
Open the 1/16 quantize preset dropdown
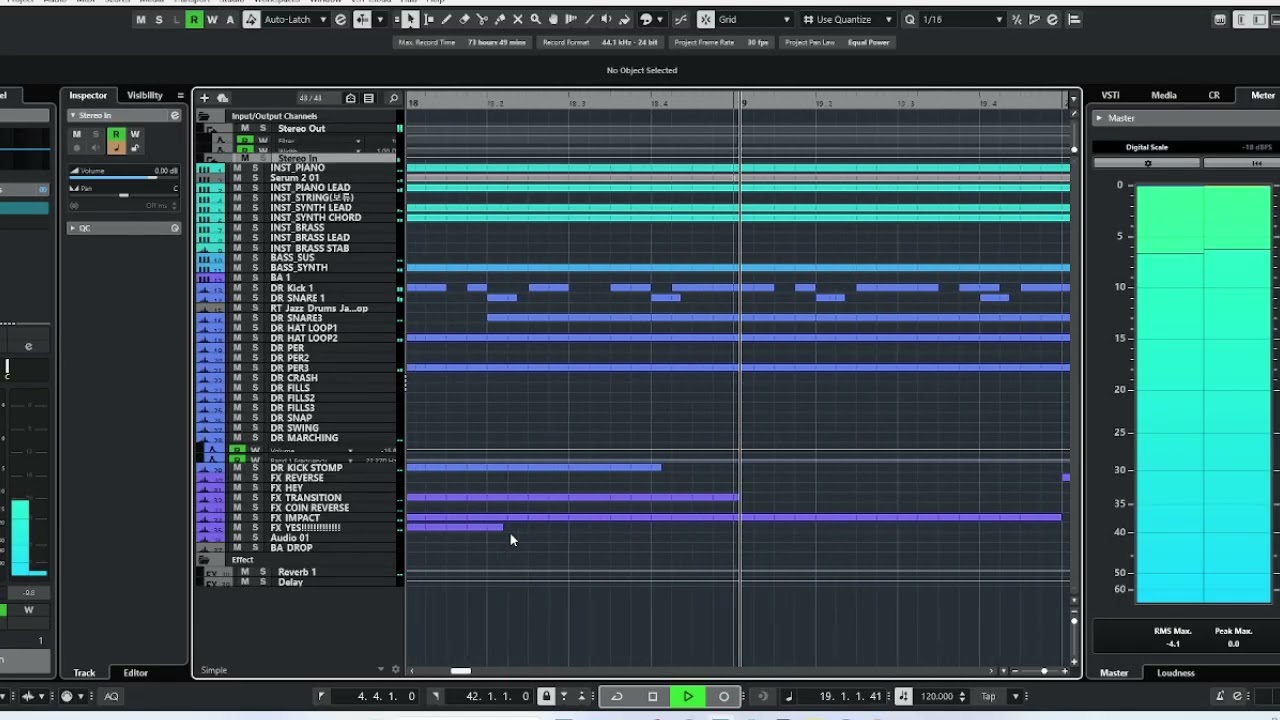coord(961,19)
